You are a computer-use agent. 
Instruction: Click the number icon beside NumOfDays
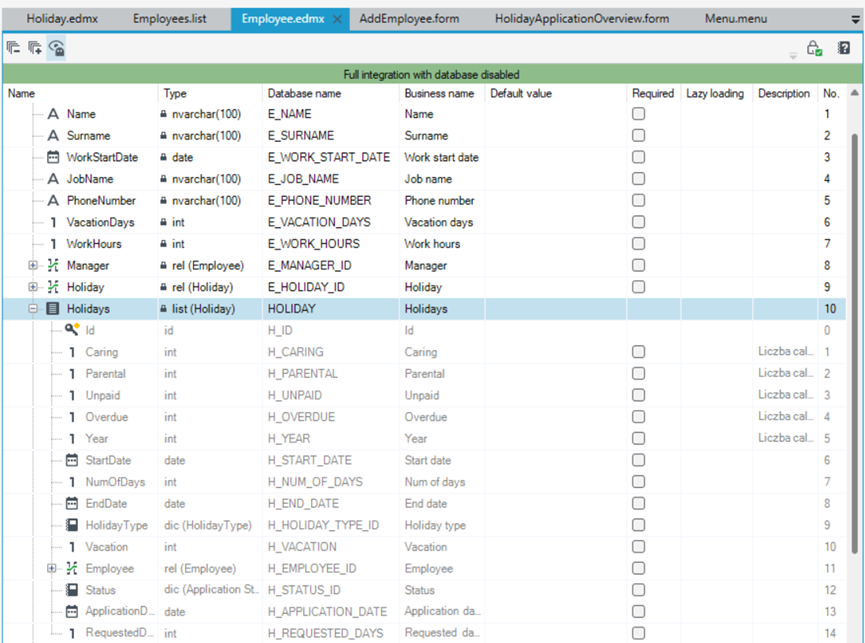pyautogui.click(x=72, y=482)
